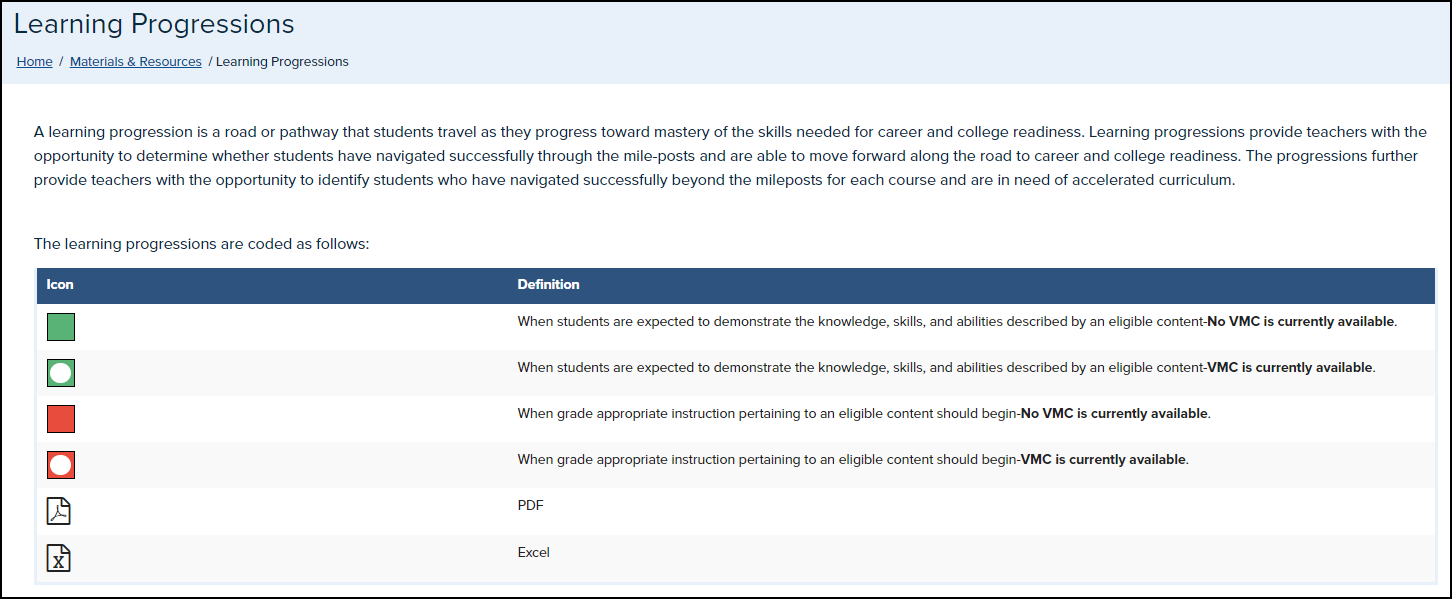The image size is (1452, 599).
Task: Go to the Home breadcrumb link
Action: coord(34,62)
